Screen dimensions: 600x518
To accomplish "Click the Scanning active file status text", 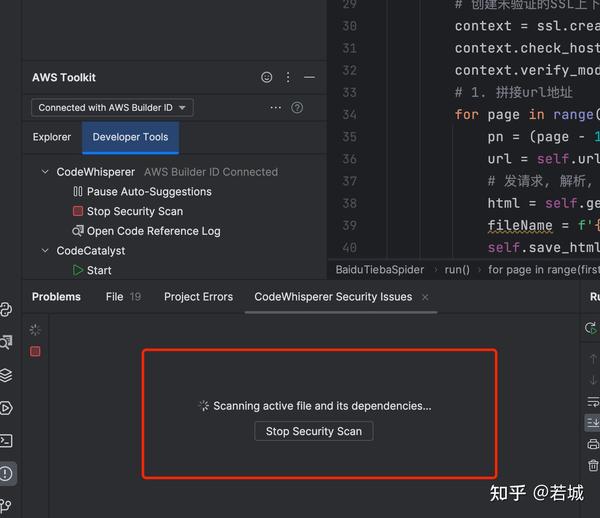I will [322, 406].
